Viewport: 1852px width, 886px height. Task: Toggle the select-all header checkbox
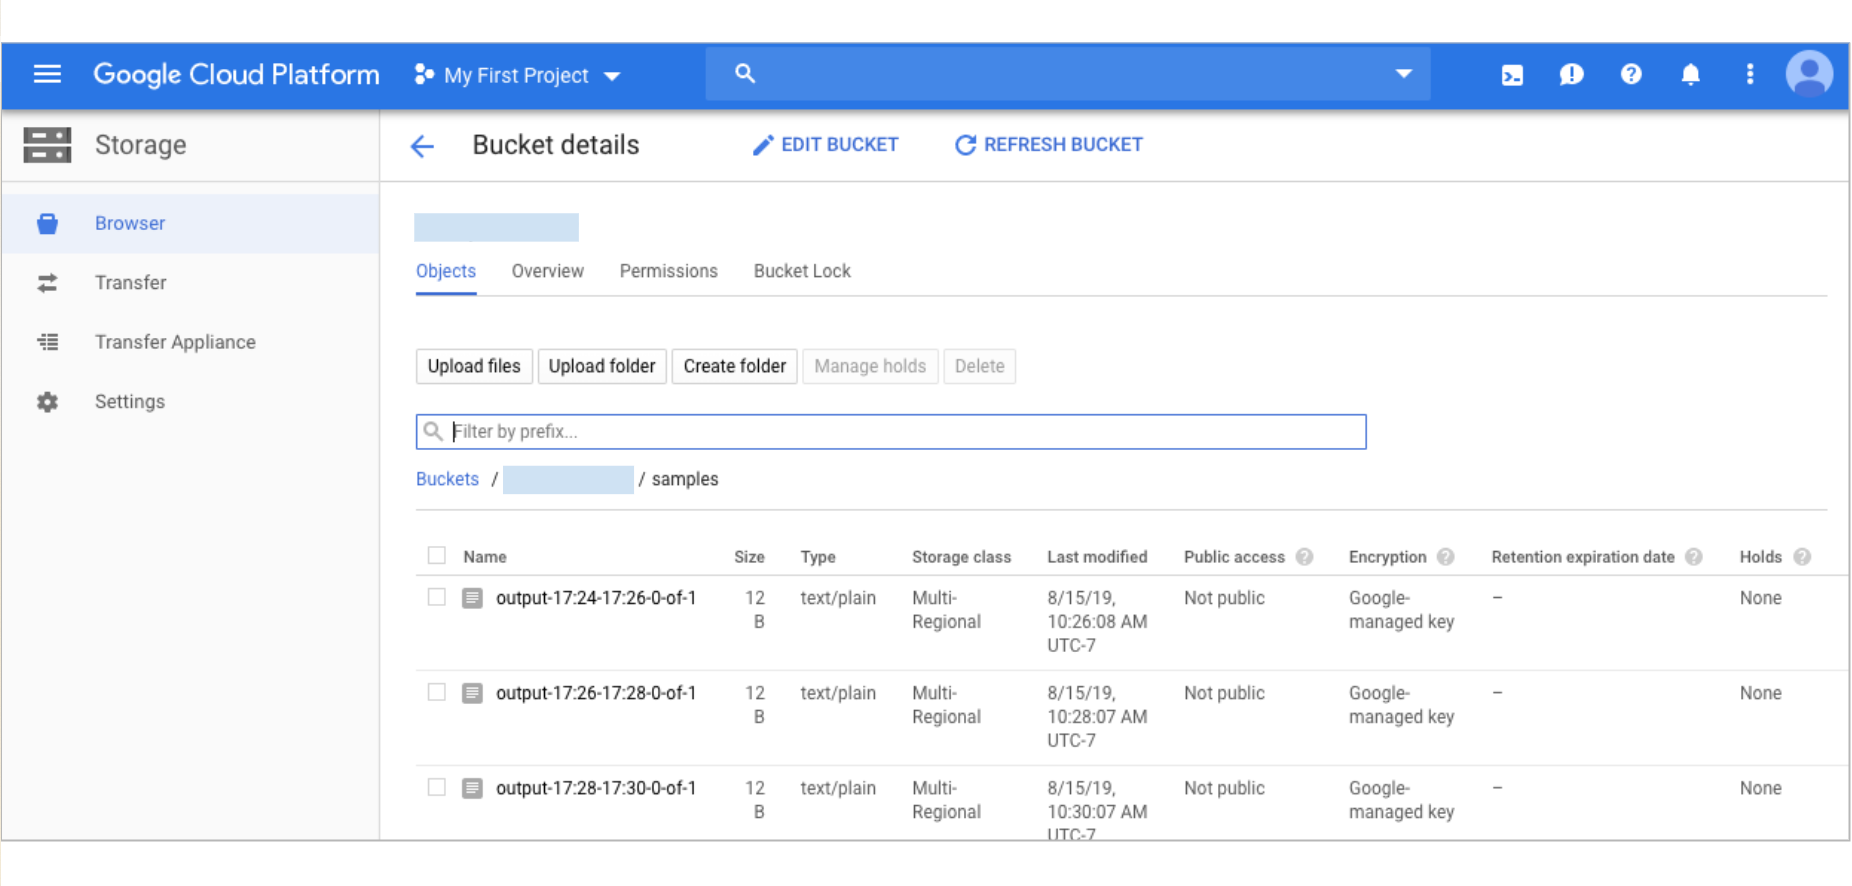[437, 556]
